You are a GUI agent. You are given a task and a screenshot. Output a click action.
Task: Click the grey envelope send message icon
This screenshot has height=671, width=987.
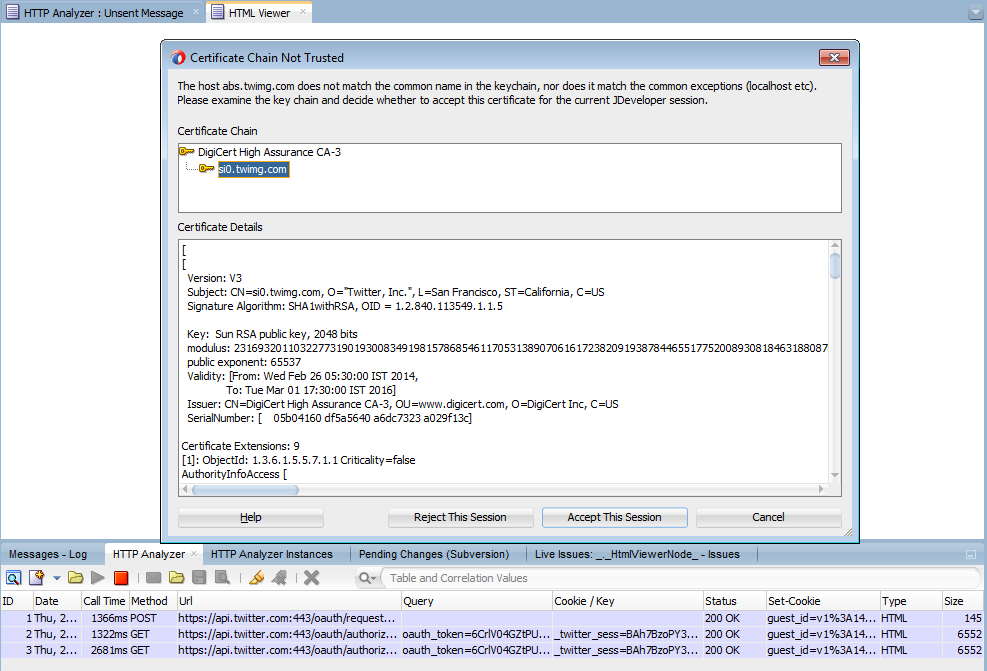(154, 577)
